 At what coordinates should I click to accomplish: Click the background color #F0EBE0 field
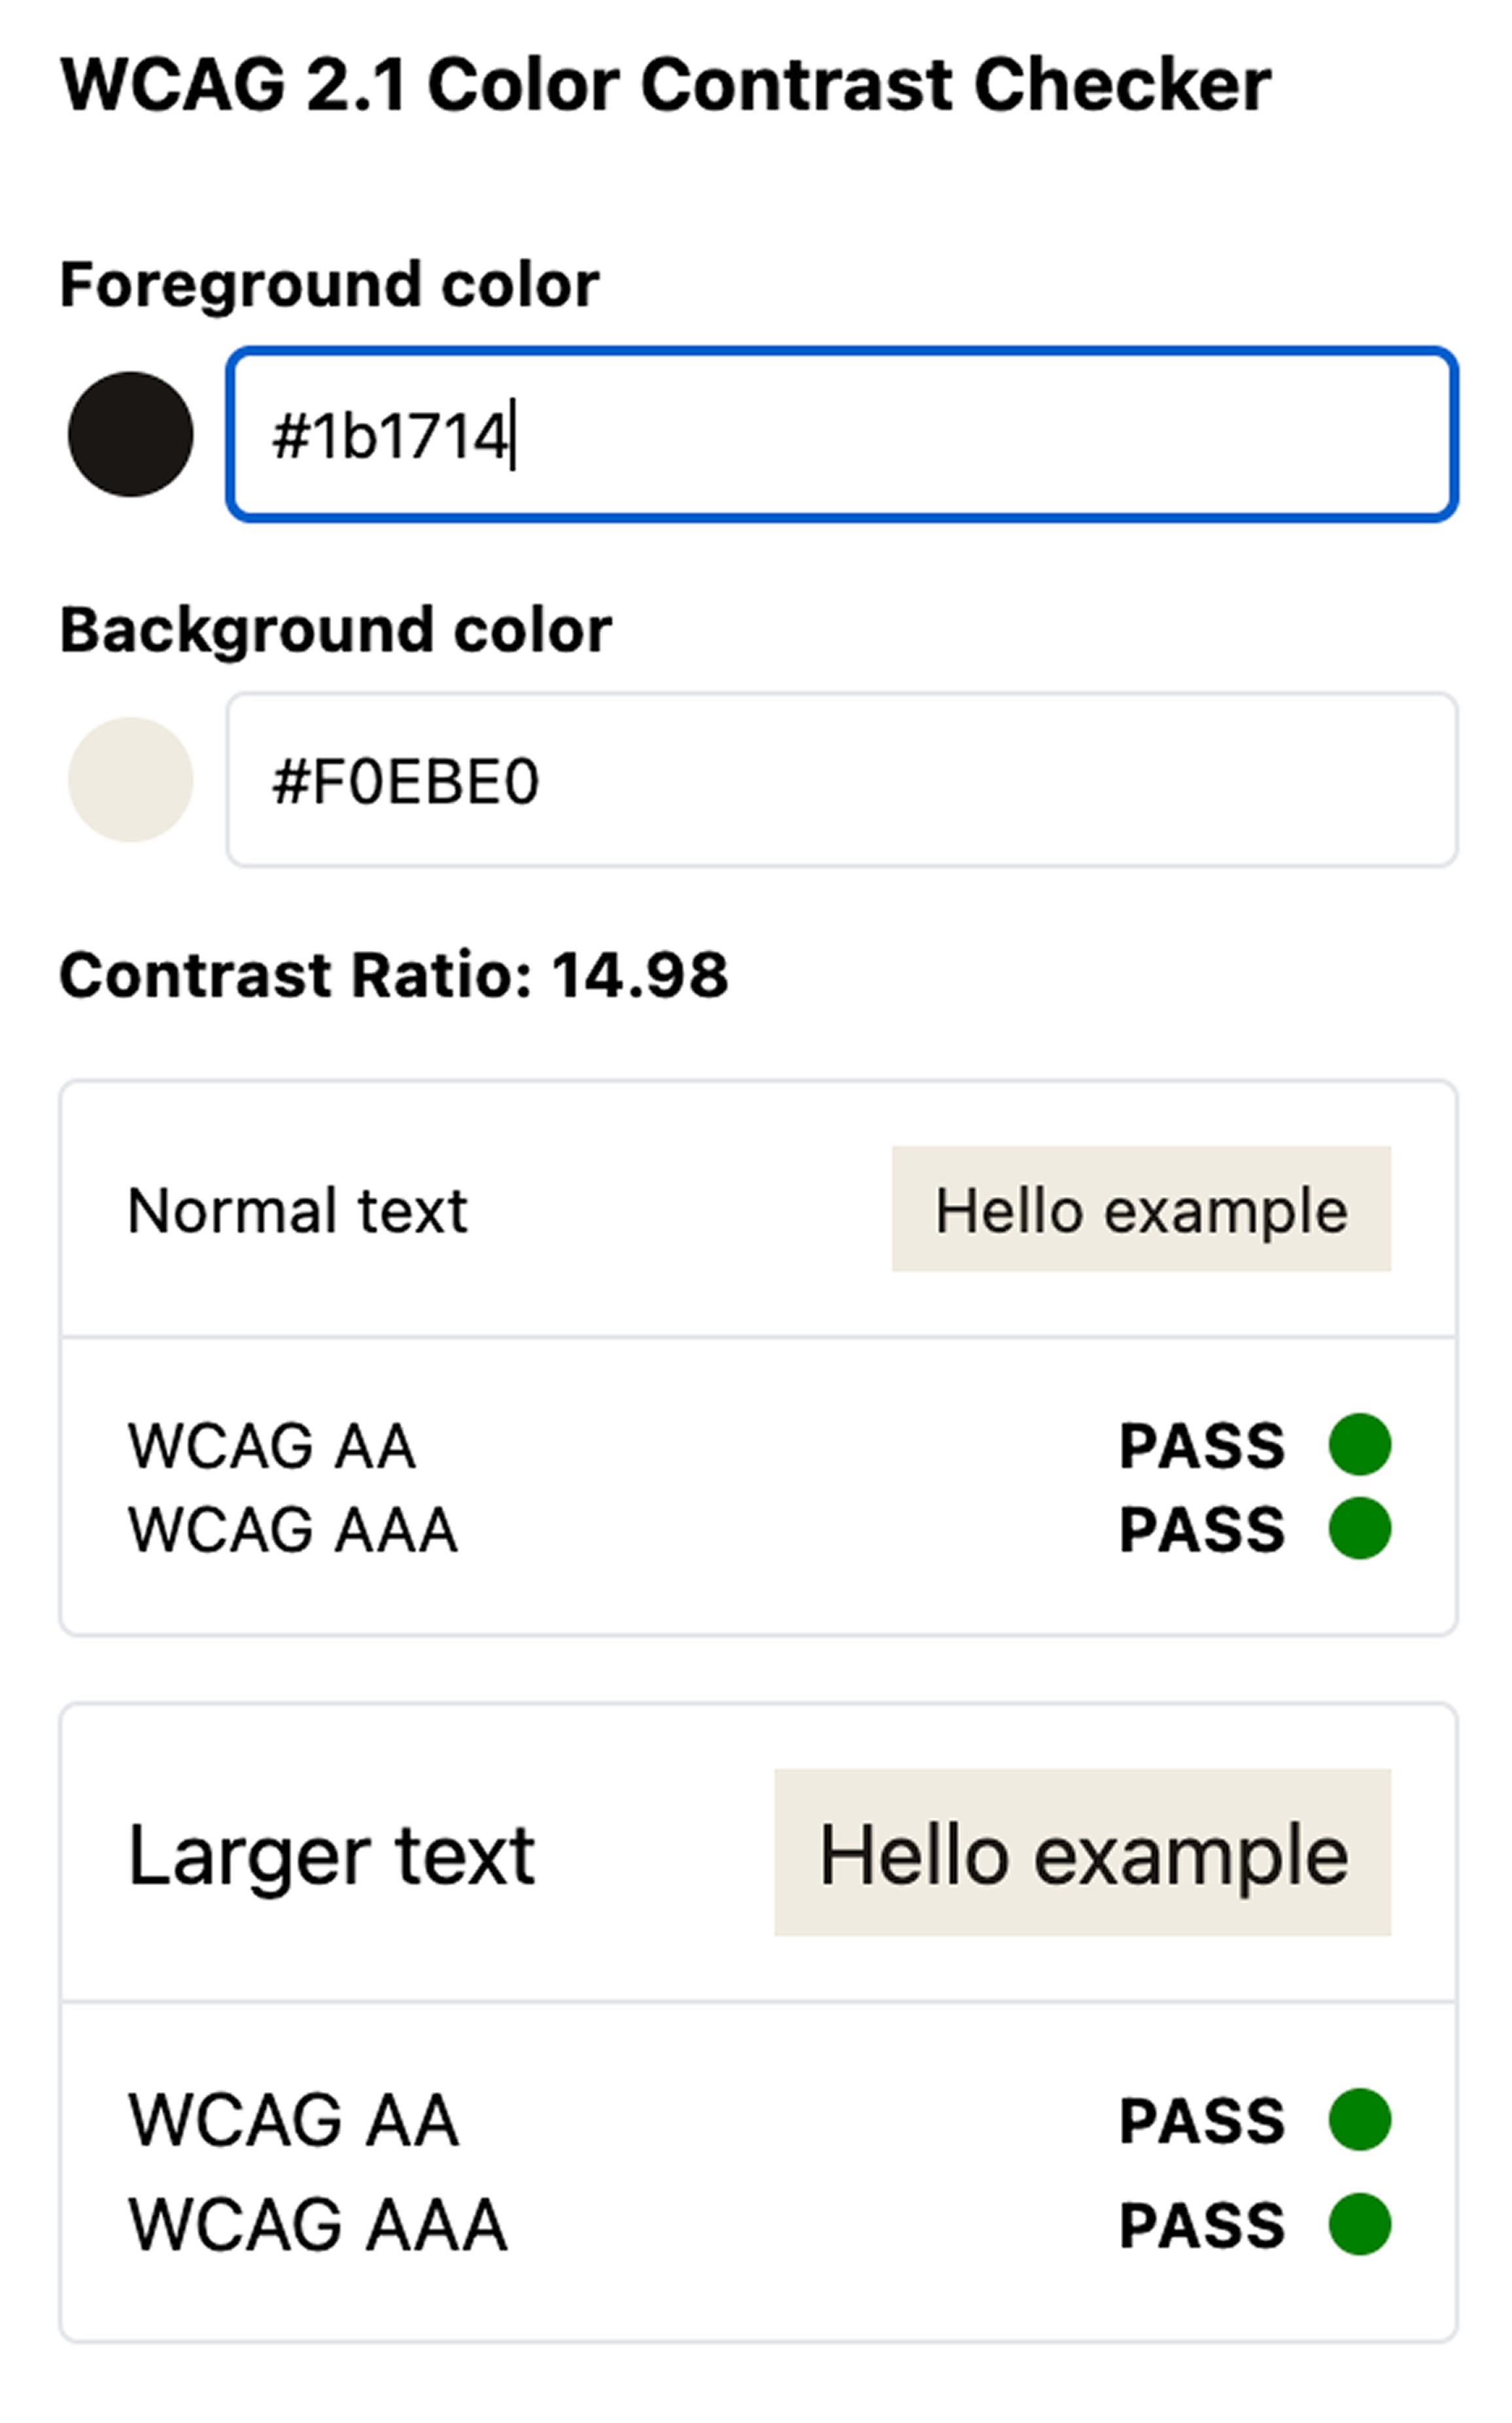click(841, 780)
